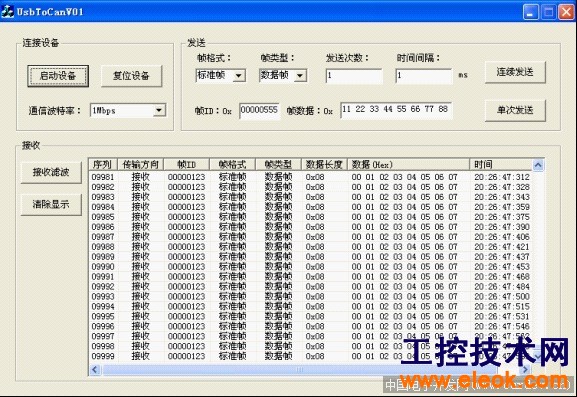Minimize the UsbToCanV01 window
Viewport: 577px width, 397px height.
pos(530,12)
